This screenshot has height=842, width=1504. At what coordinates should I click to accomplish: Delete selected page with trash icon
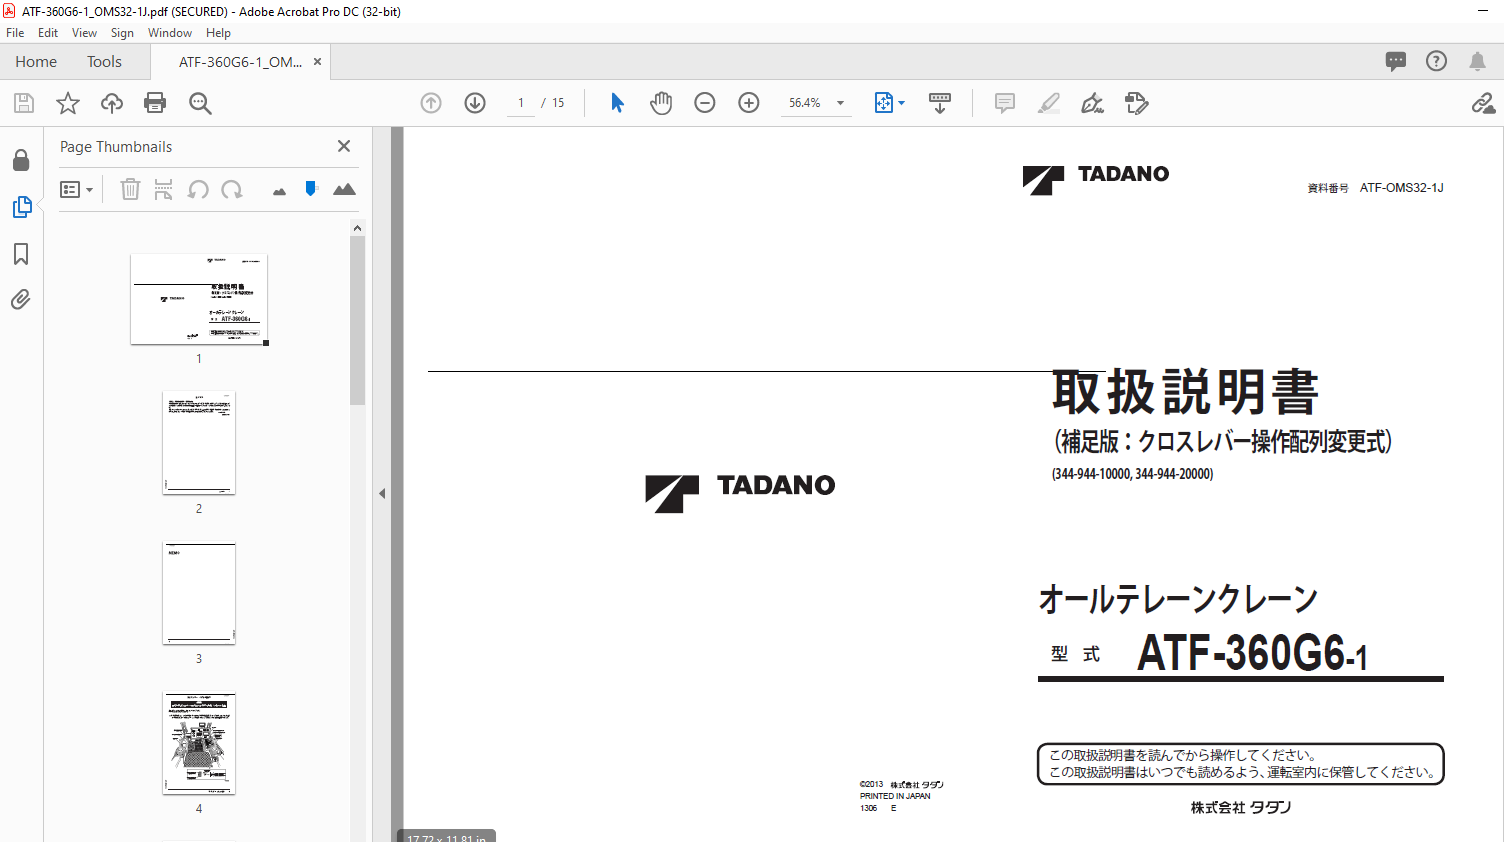[130, 189]
